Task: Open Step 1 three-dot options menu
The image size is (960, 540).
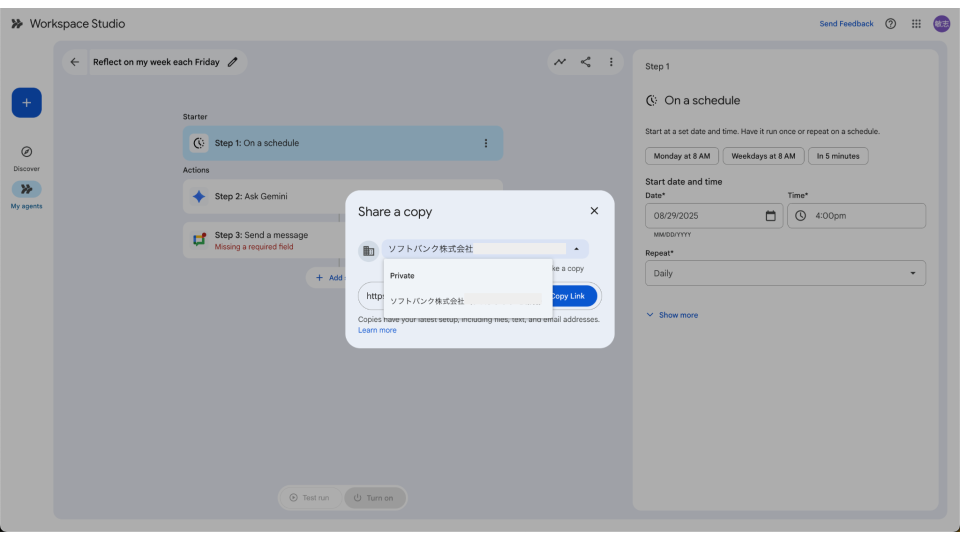Action: (486, 143)
